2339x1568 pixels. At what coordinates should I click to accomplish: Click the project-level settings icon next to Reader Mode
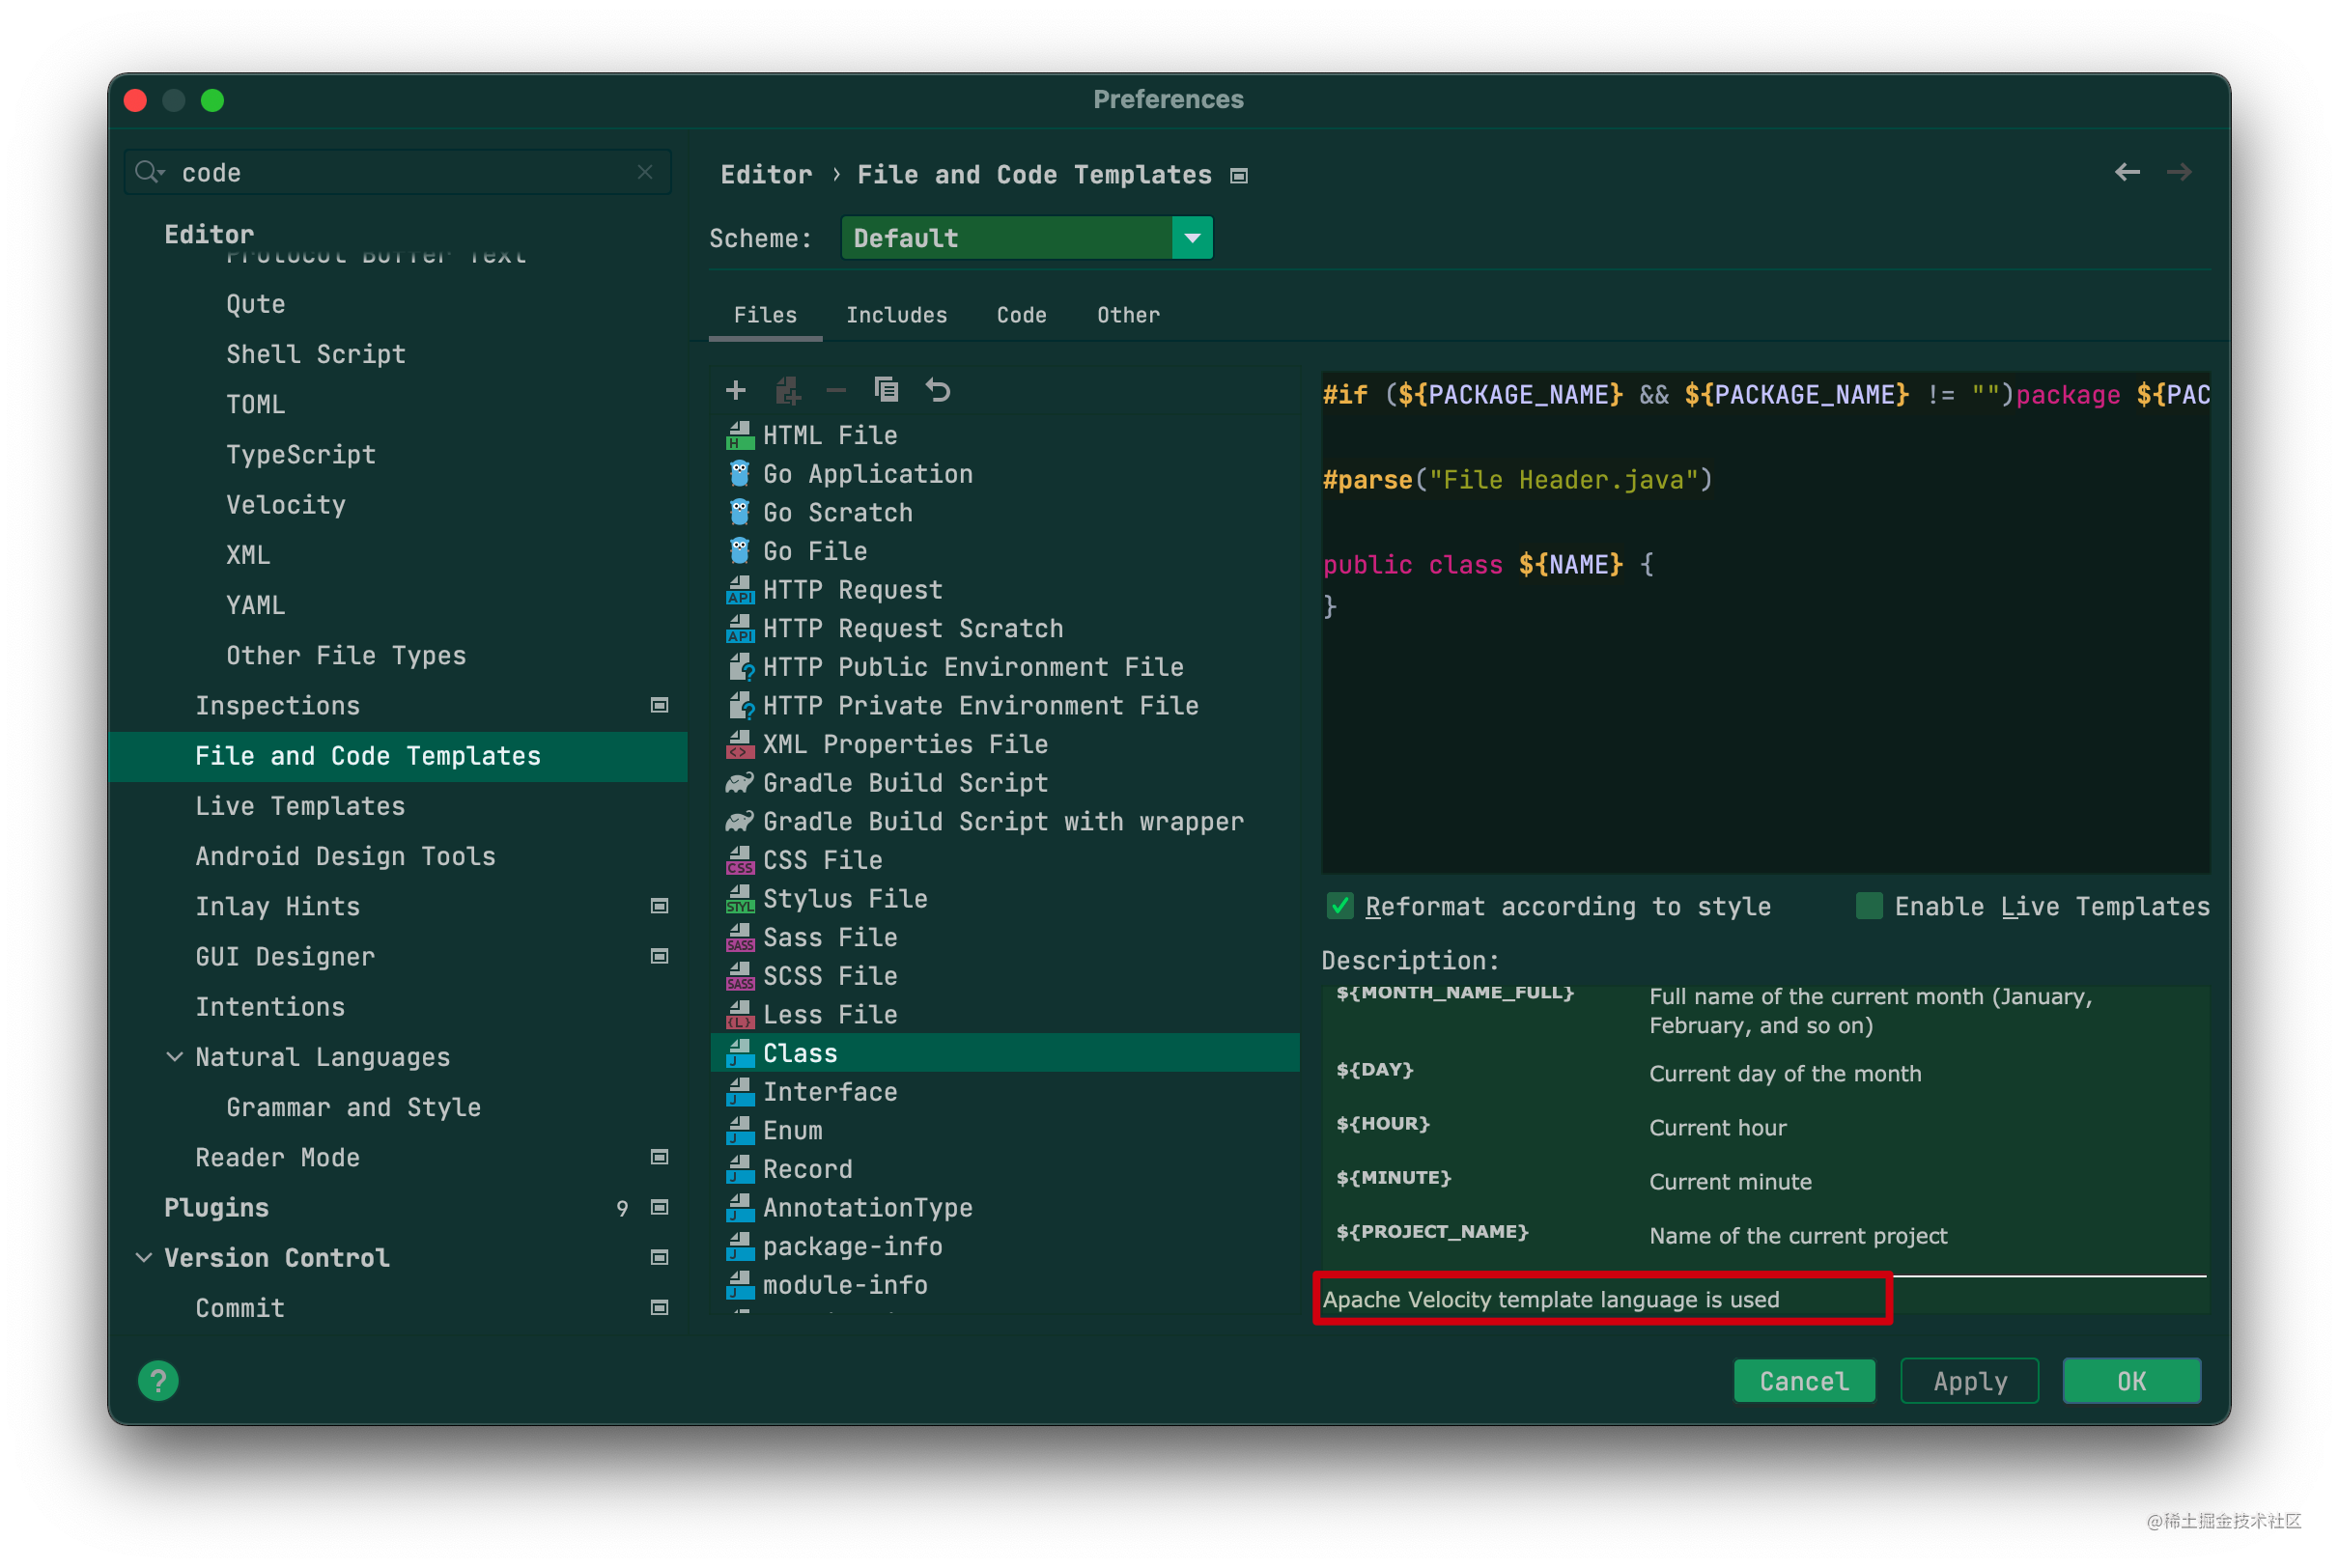(x=659, y=1157)
